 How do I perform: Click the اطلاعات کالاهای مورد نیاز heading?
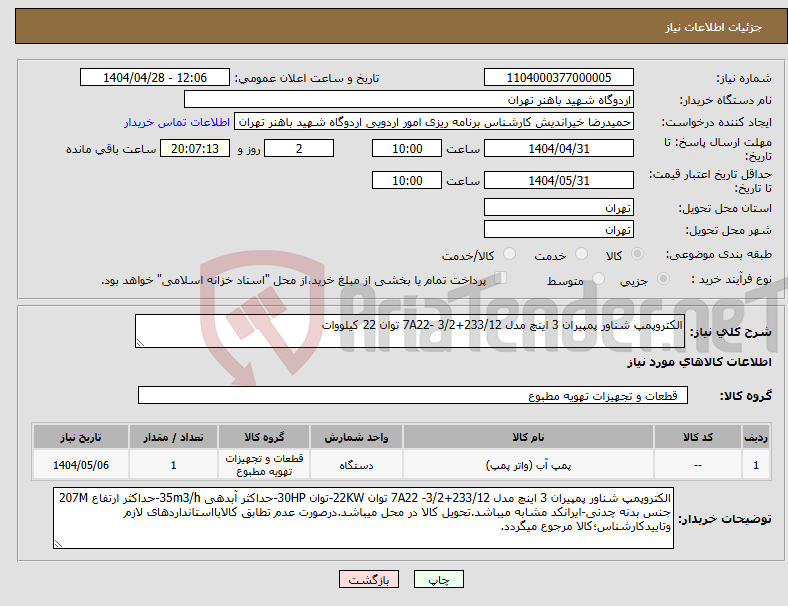[699, 362]
